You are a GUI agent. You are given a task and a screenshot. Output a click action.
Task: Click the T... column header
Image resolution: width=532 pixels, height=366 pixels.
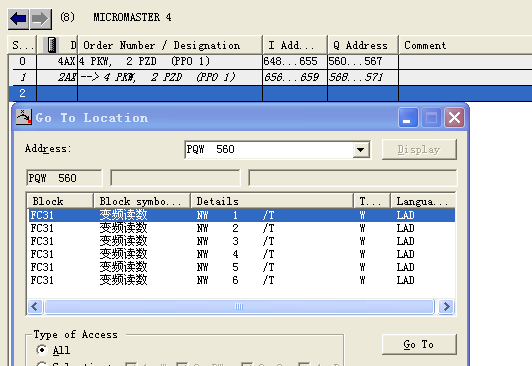click(372, 201)
